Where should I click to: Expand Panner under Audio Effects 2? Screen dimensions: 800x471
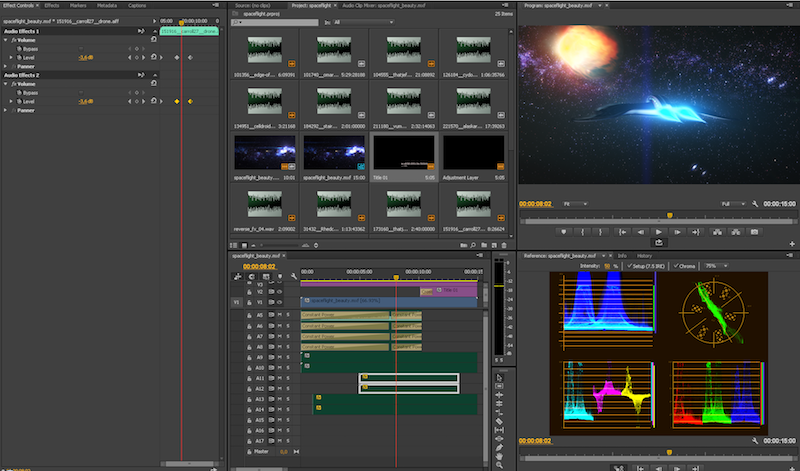click(6, 110)
